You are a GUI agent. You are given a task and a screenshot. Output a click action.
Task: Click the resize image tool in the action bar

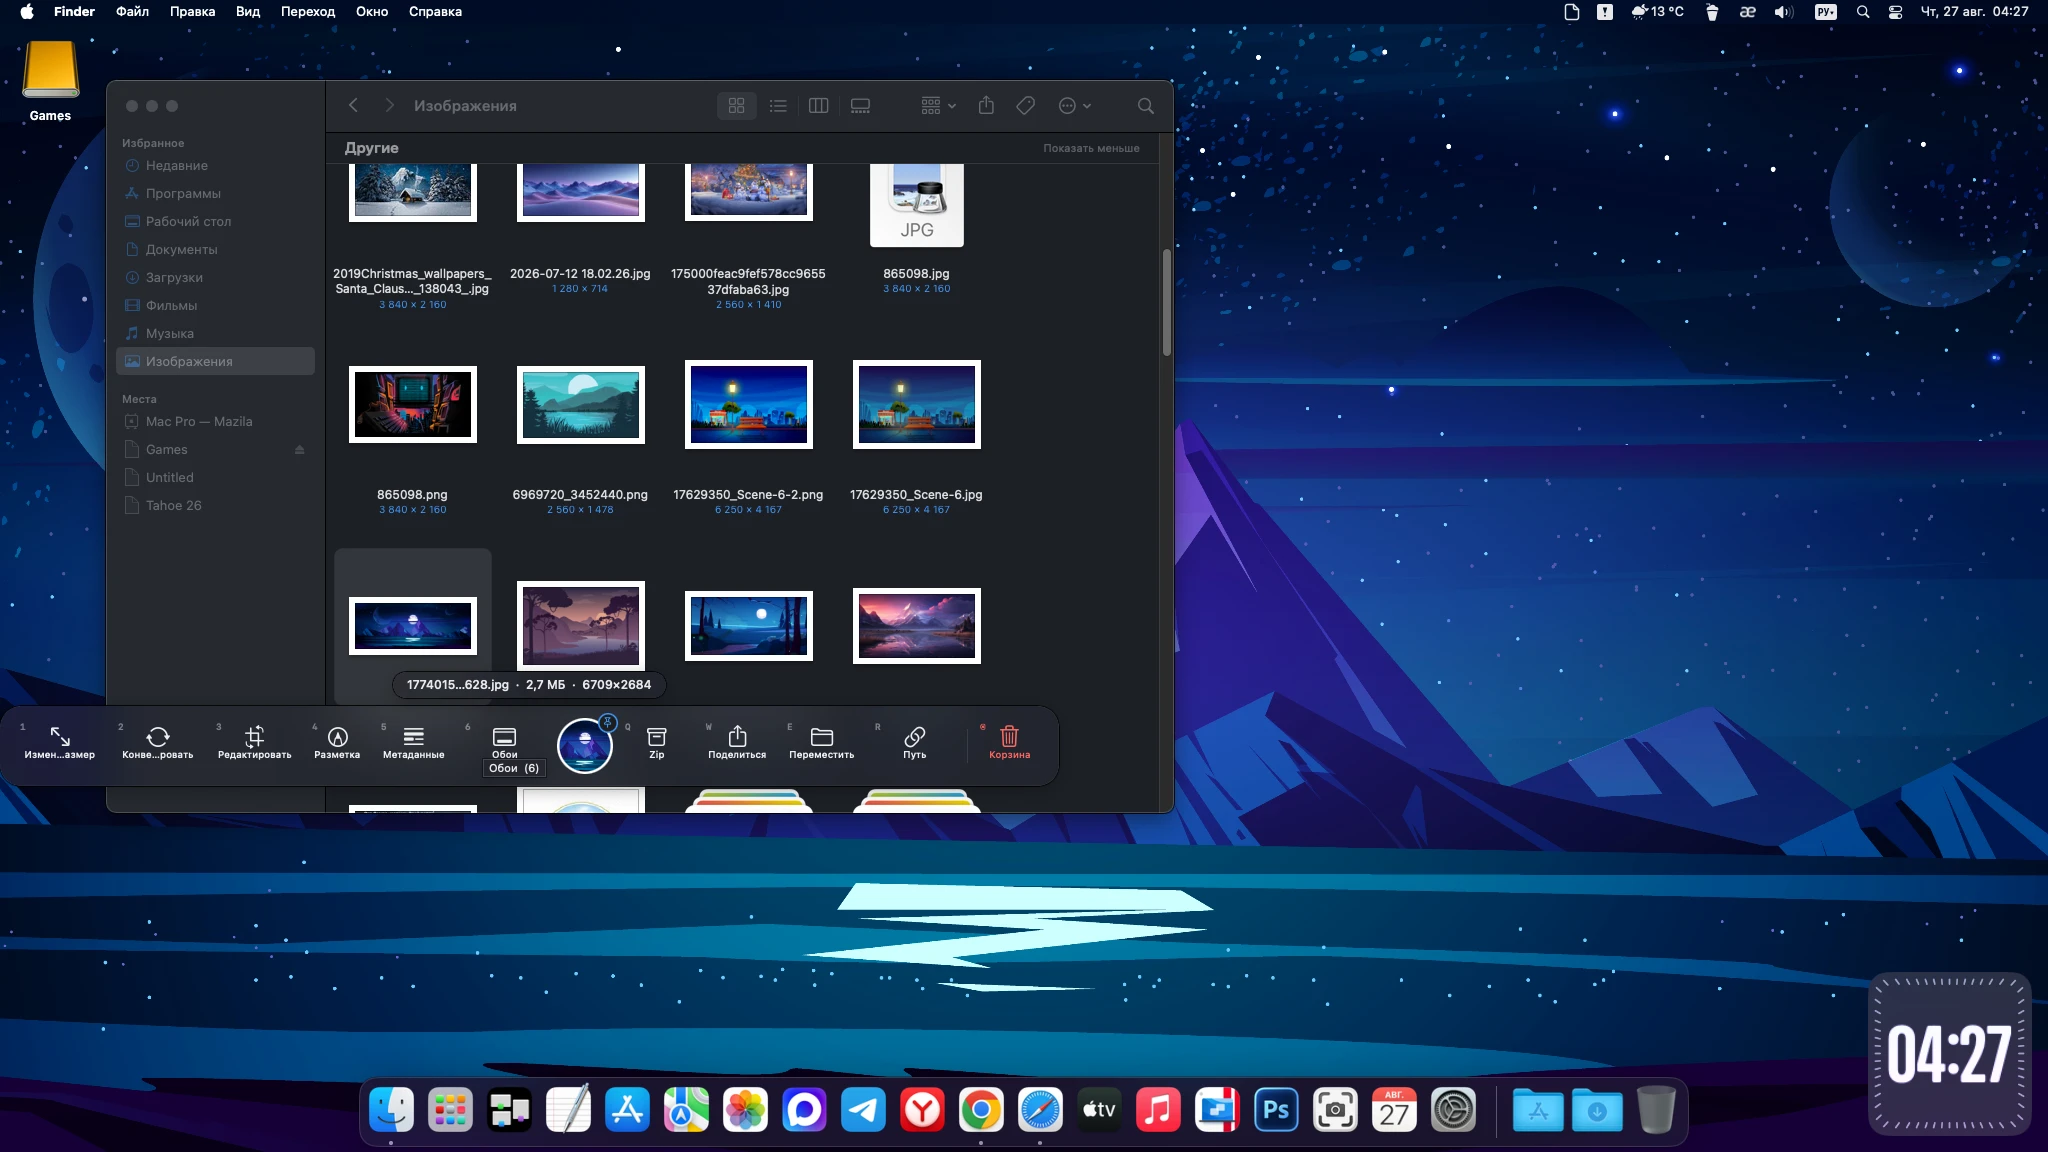click(x=60, y=742)
